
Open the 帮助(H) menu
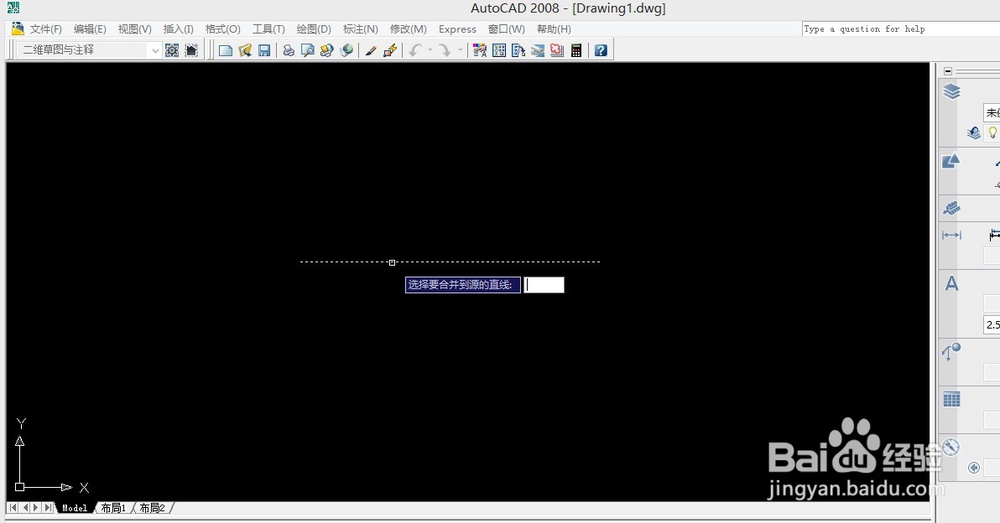tap(554, 29)
